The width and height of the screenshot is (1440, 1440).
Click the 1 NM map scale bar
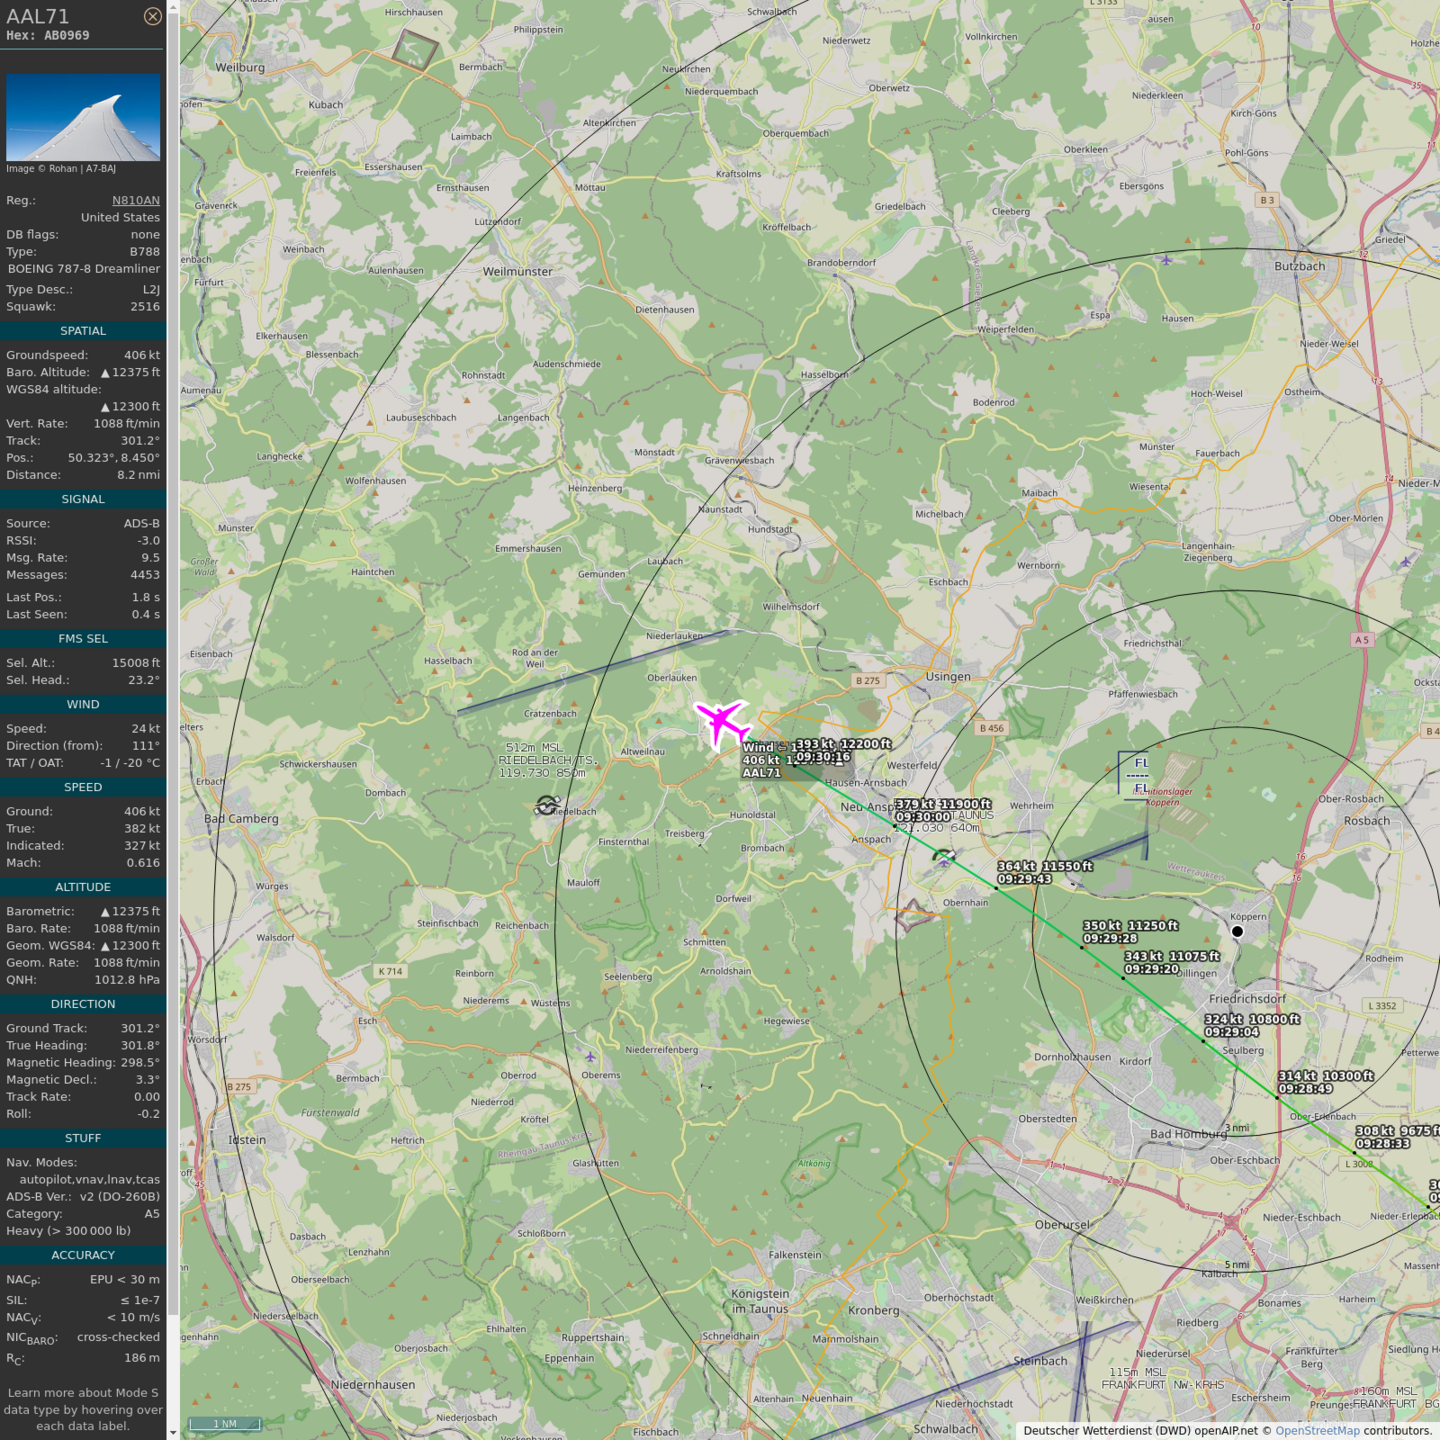[225, 1424]
